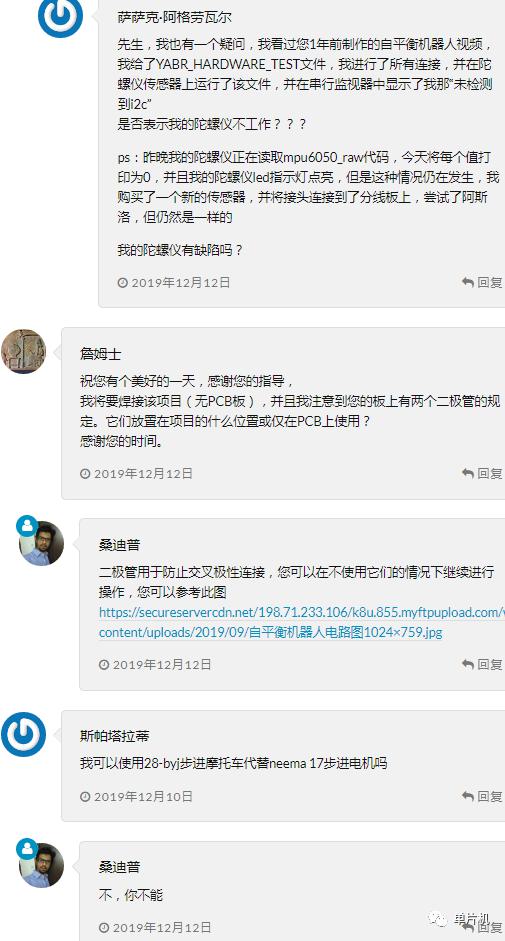Click 詹姆士's avatar thumbnail
The width and height of the screenshot is (505, 941).
[x=23, y=351]
